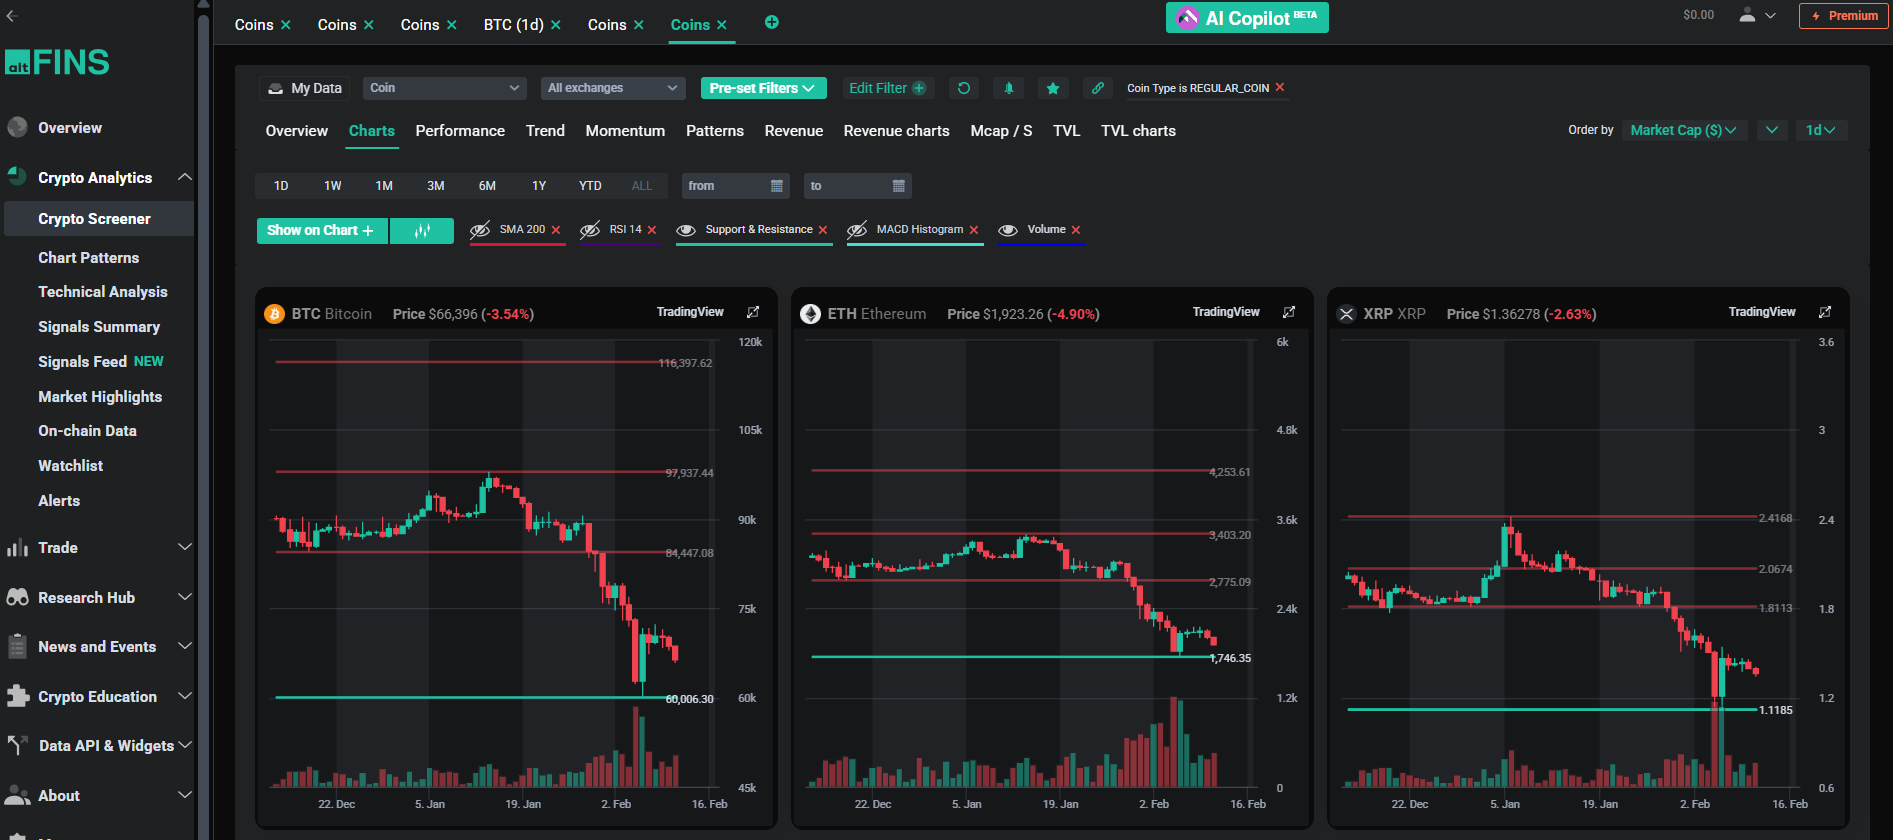Click the refresh filter icon
Image resolution: width=1893 pixels, height=840 pixels.
pos(964,88)
